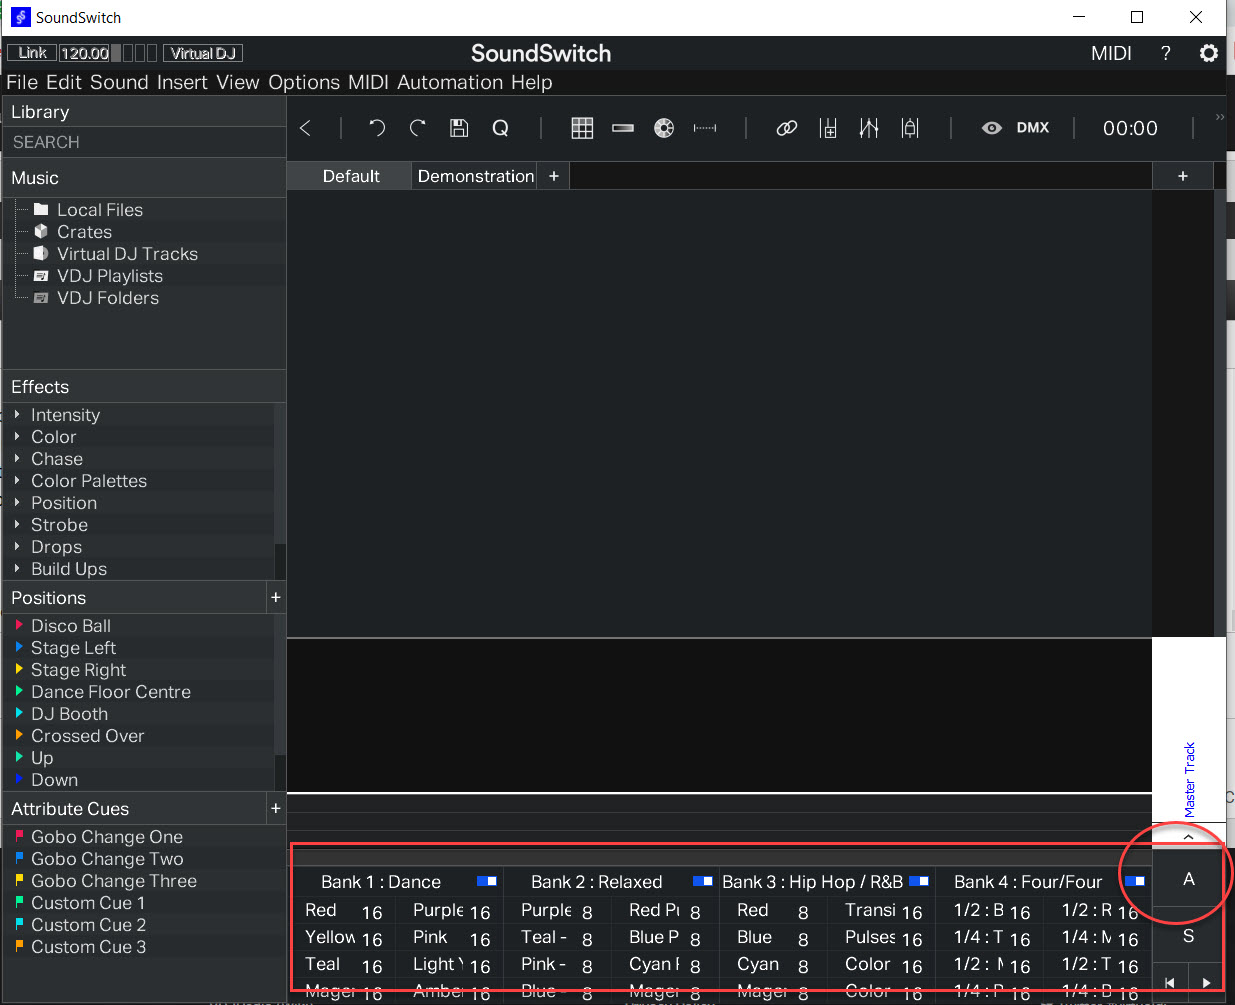This screenshot has width=1235, height=1005.
Task: Open settings with the gear icon
Action: (x=1209, y=53)
